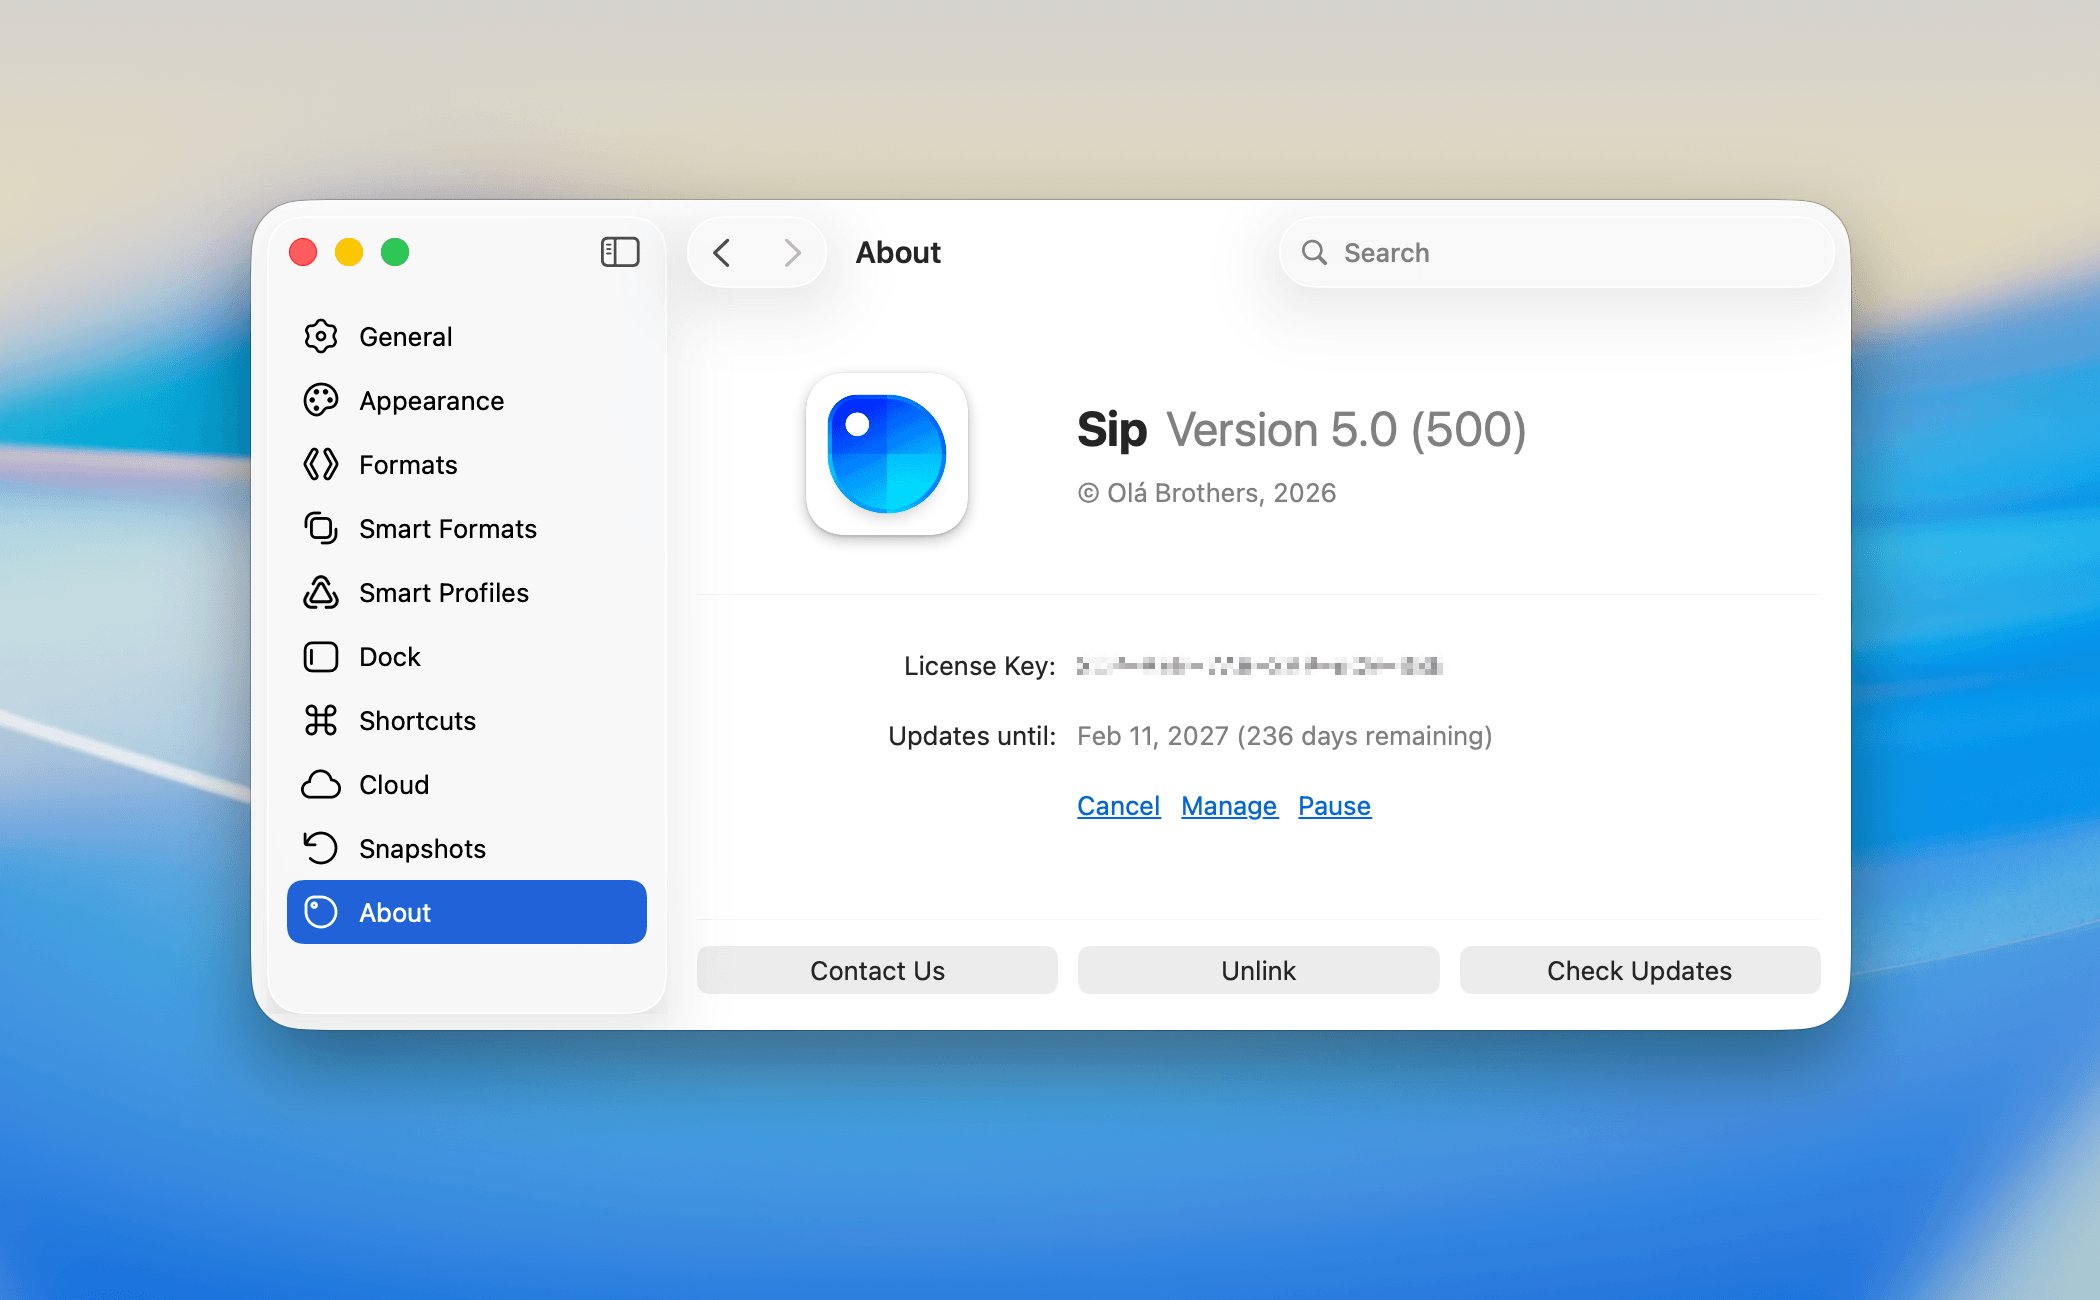Open the Manage link
Screen dimensions: 2100x1300
click(x=1229, y=806)
